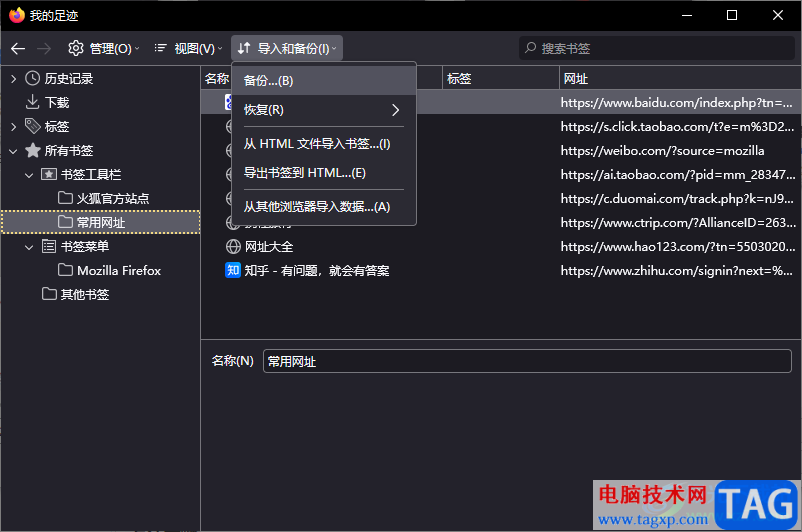Collapse the 书签菜单 tree node

coord(29,247)
